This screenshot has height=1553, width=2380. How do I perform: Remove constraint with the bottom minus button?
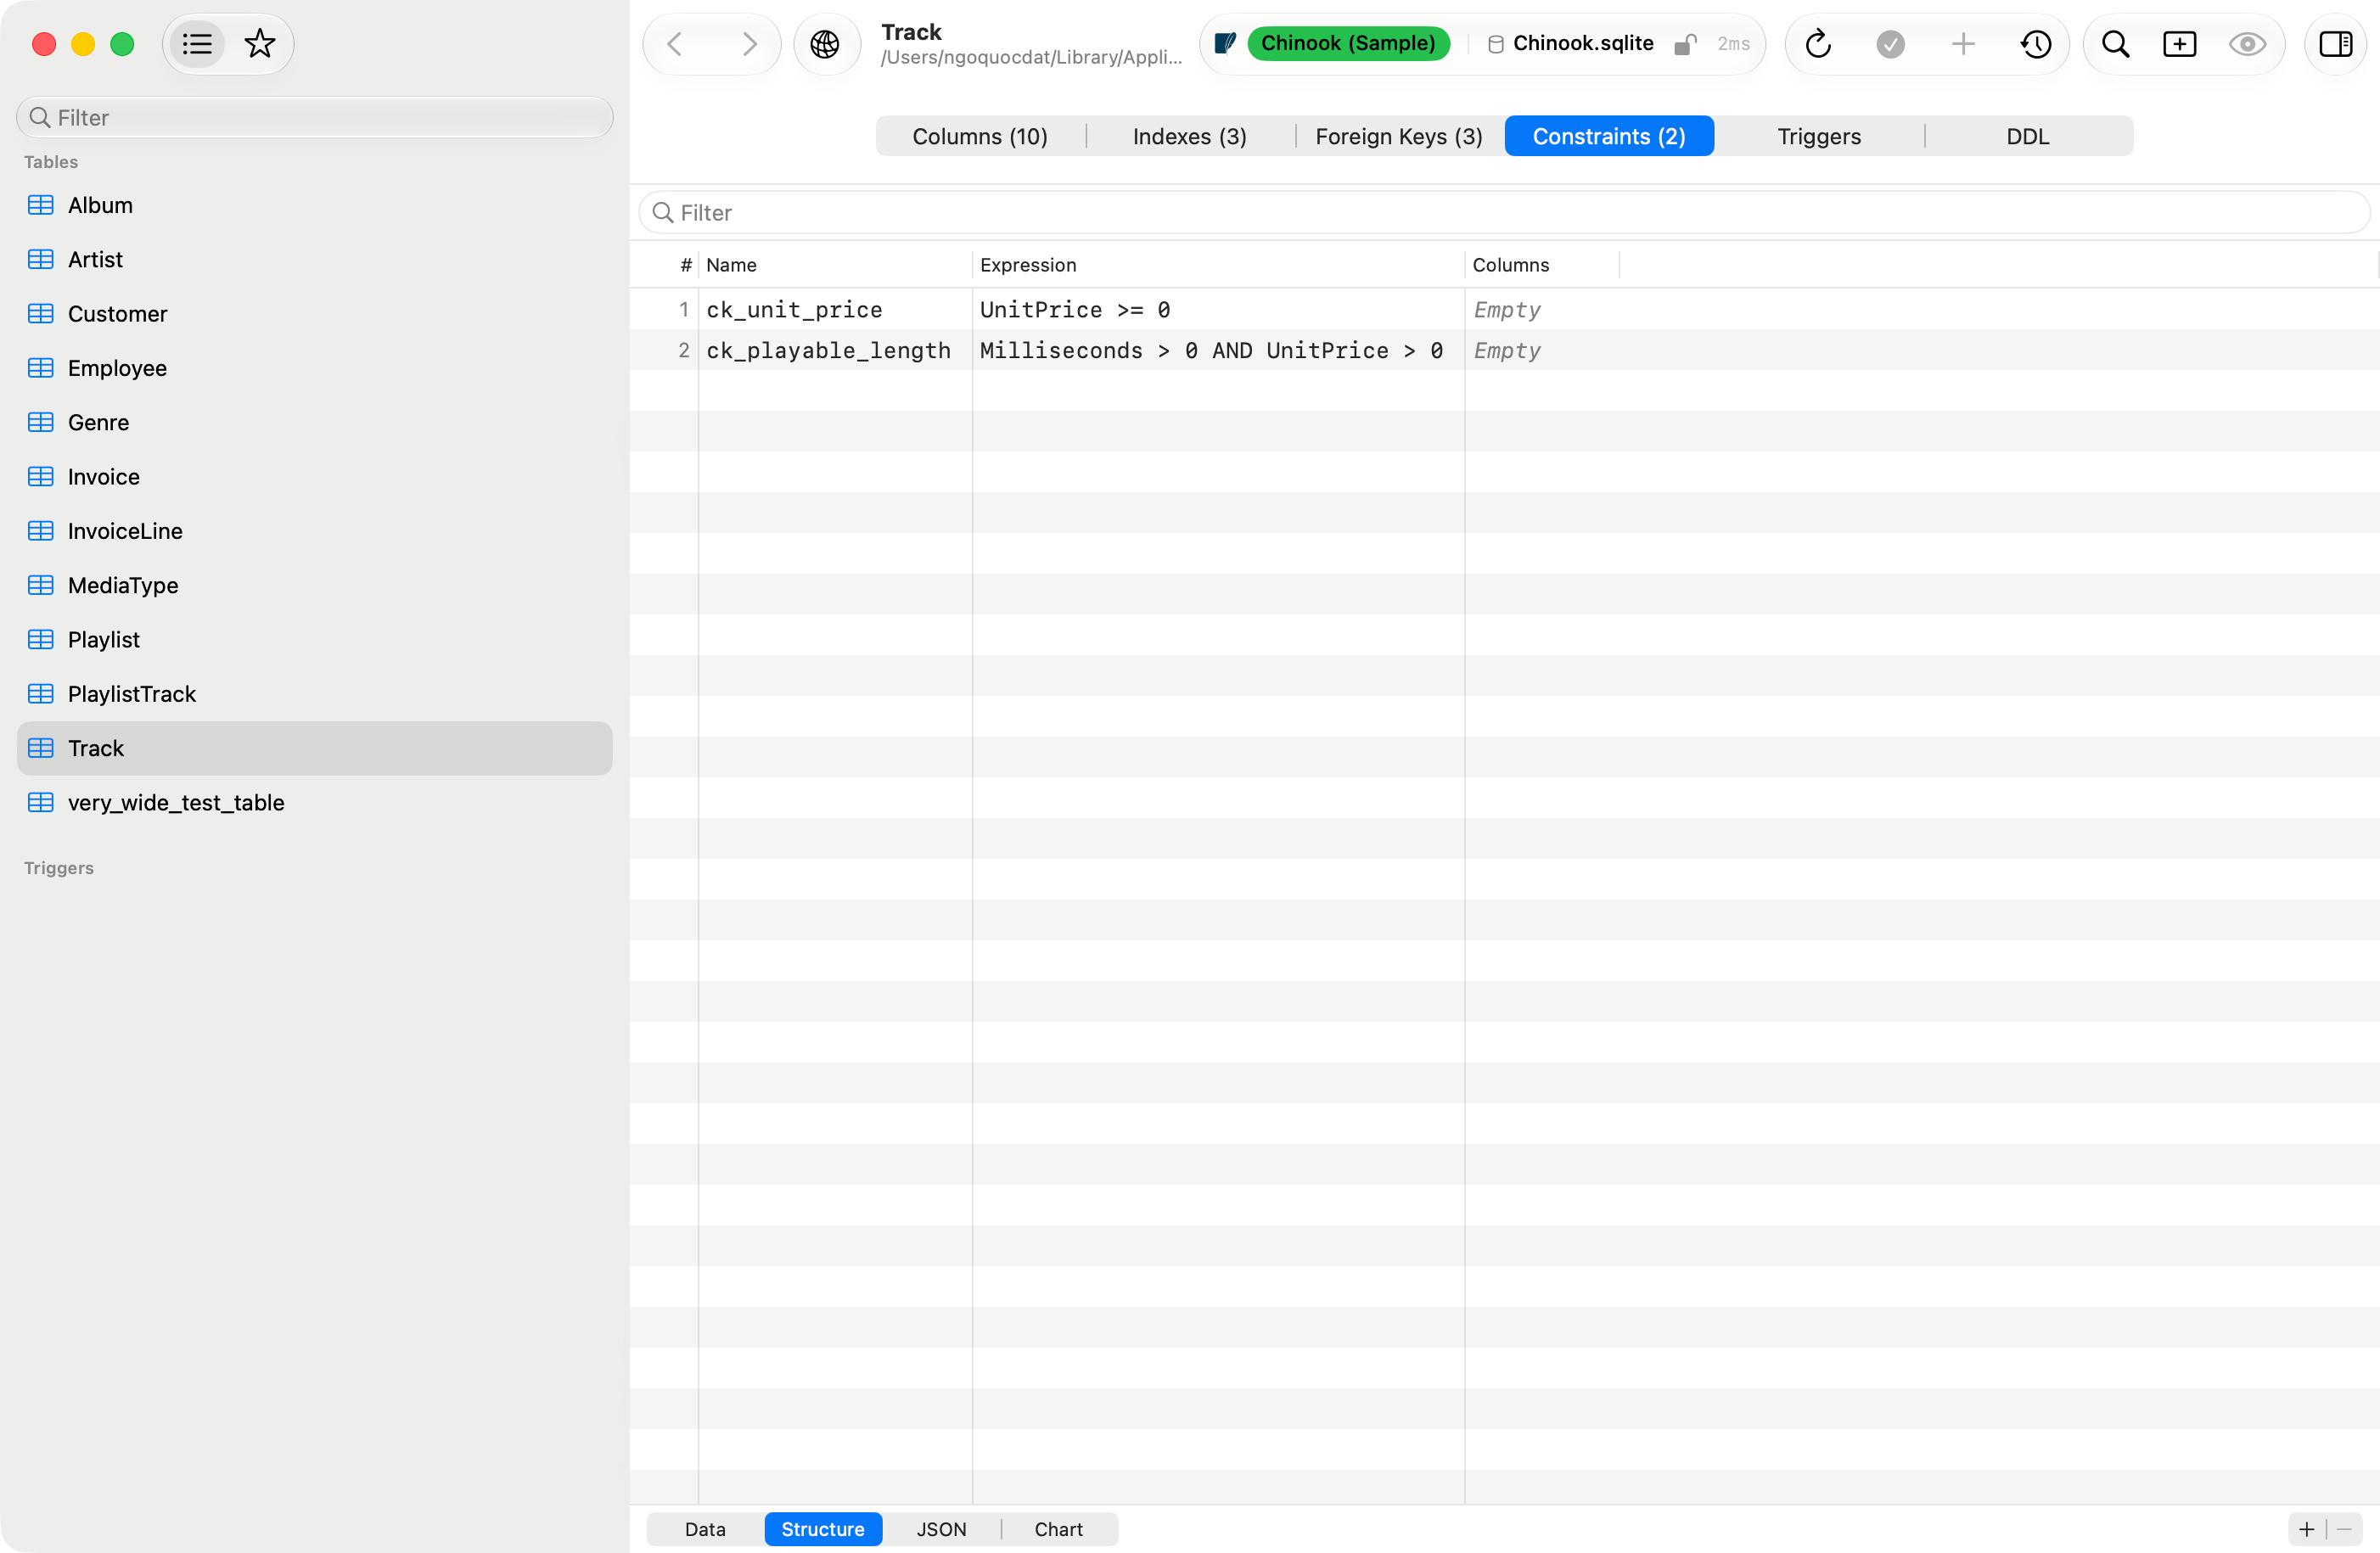(2344, 1530)
